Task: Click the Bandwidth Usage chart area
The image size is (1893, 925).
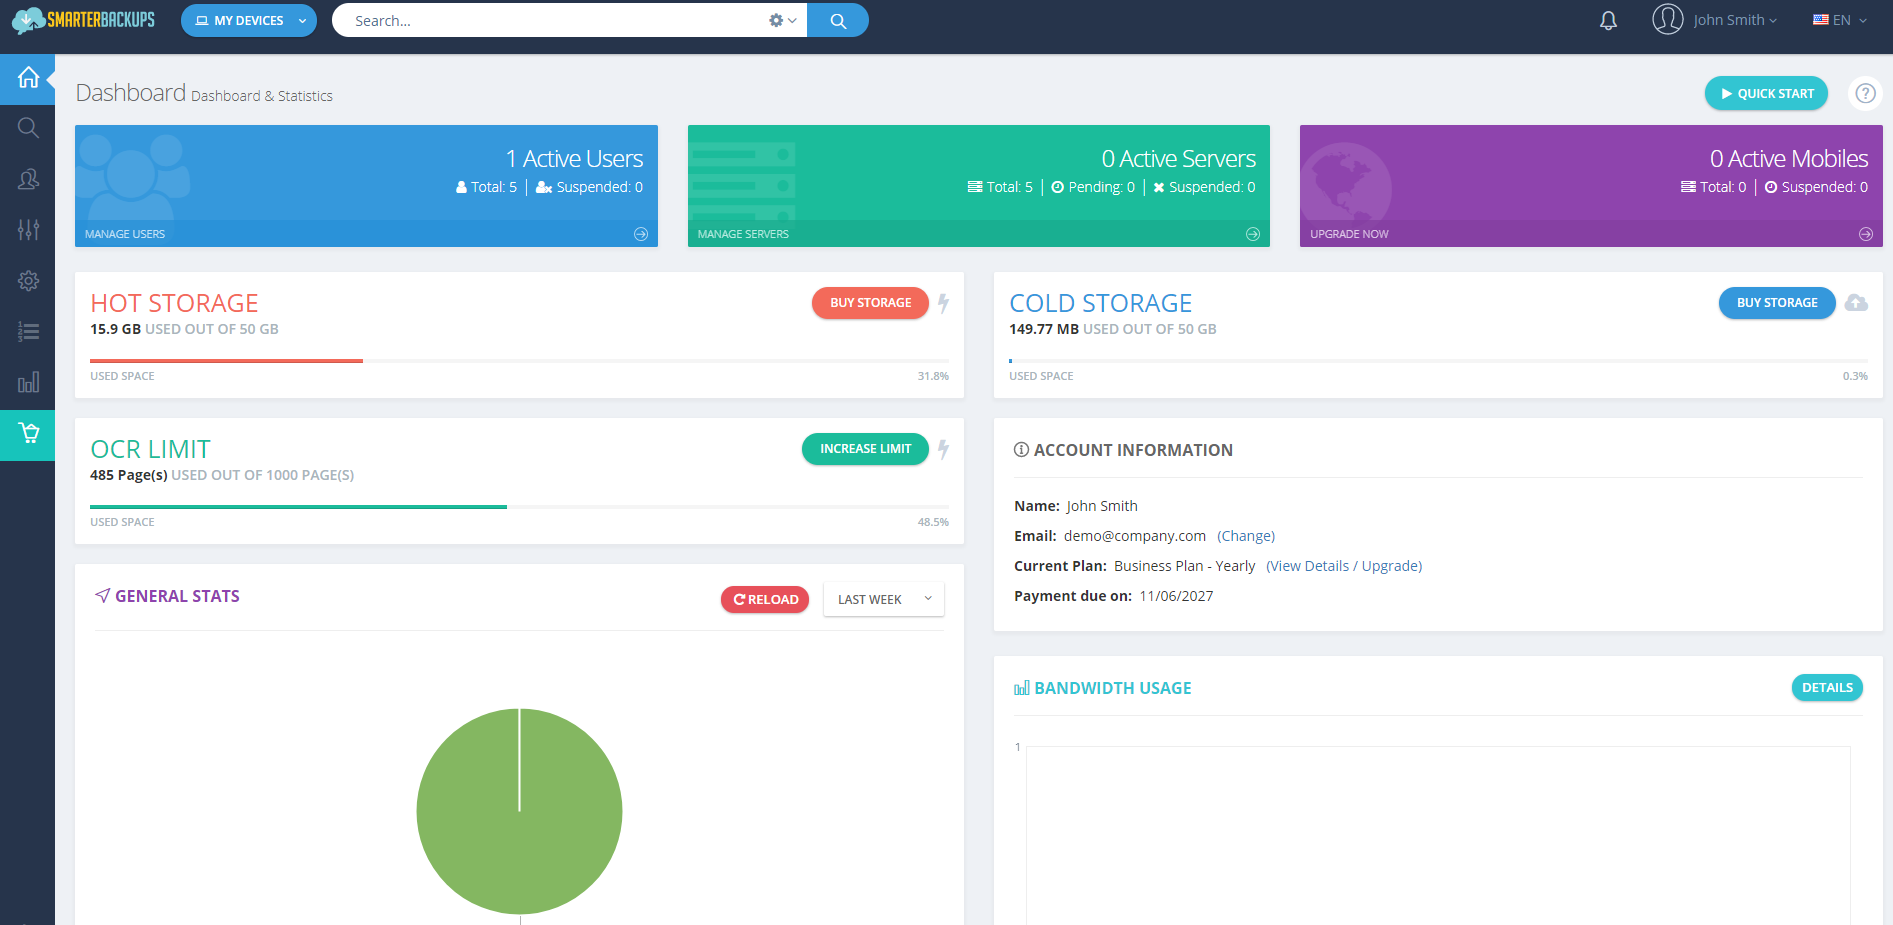Action: (1438, 835)
